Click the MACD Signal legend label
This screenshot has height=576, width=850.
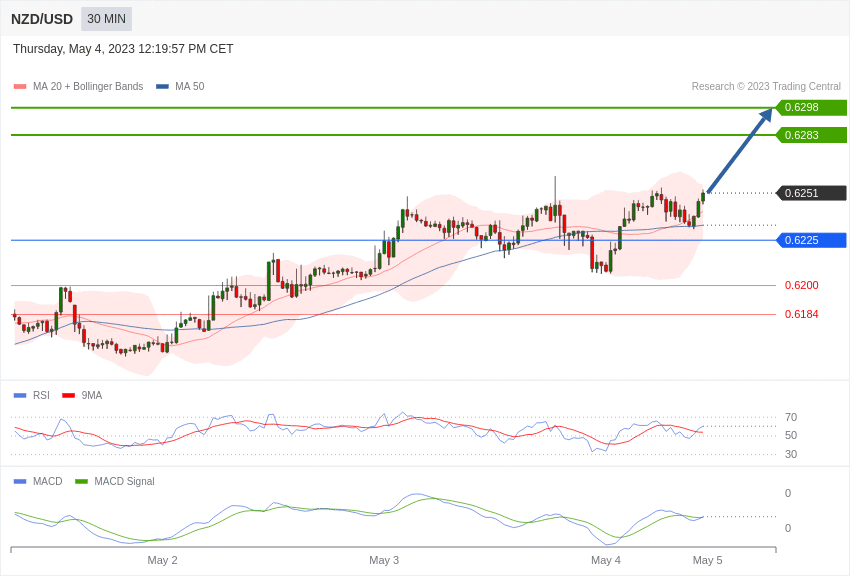click(124, 481)
